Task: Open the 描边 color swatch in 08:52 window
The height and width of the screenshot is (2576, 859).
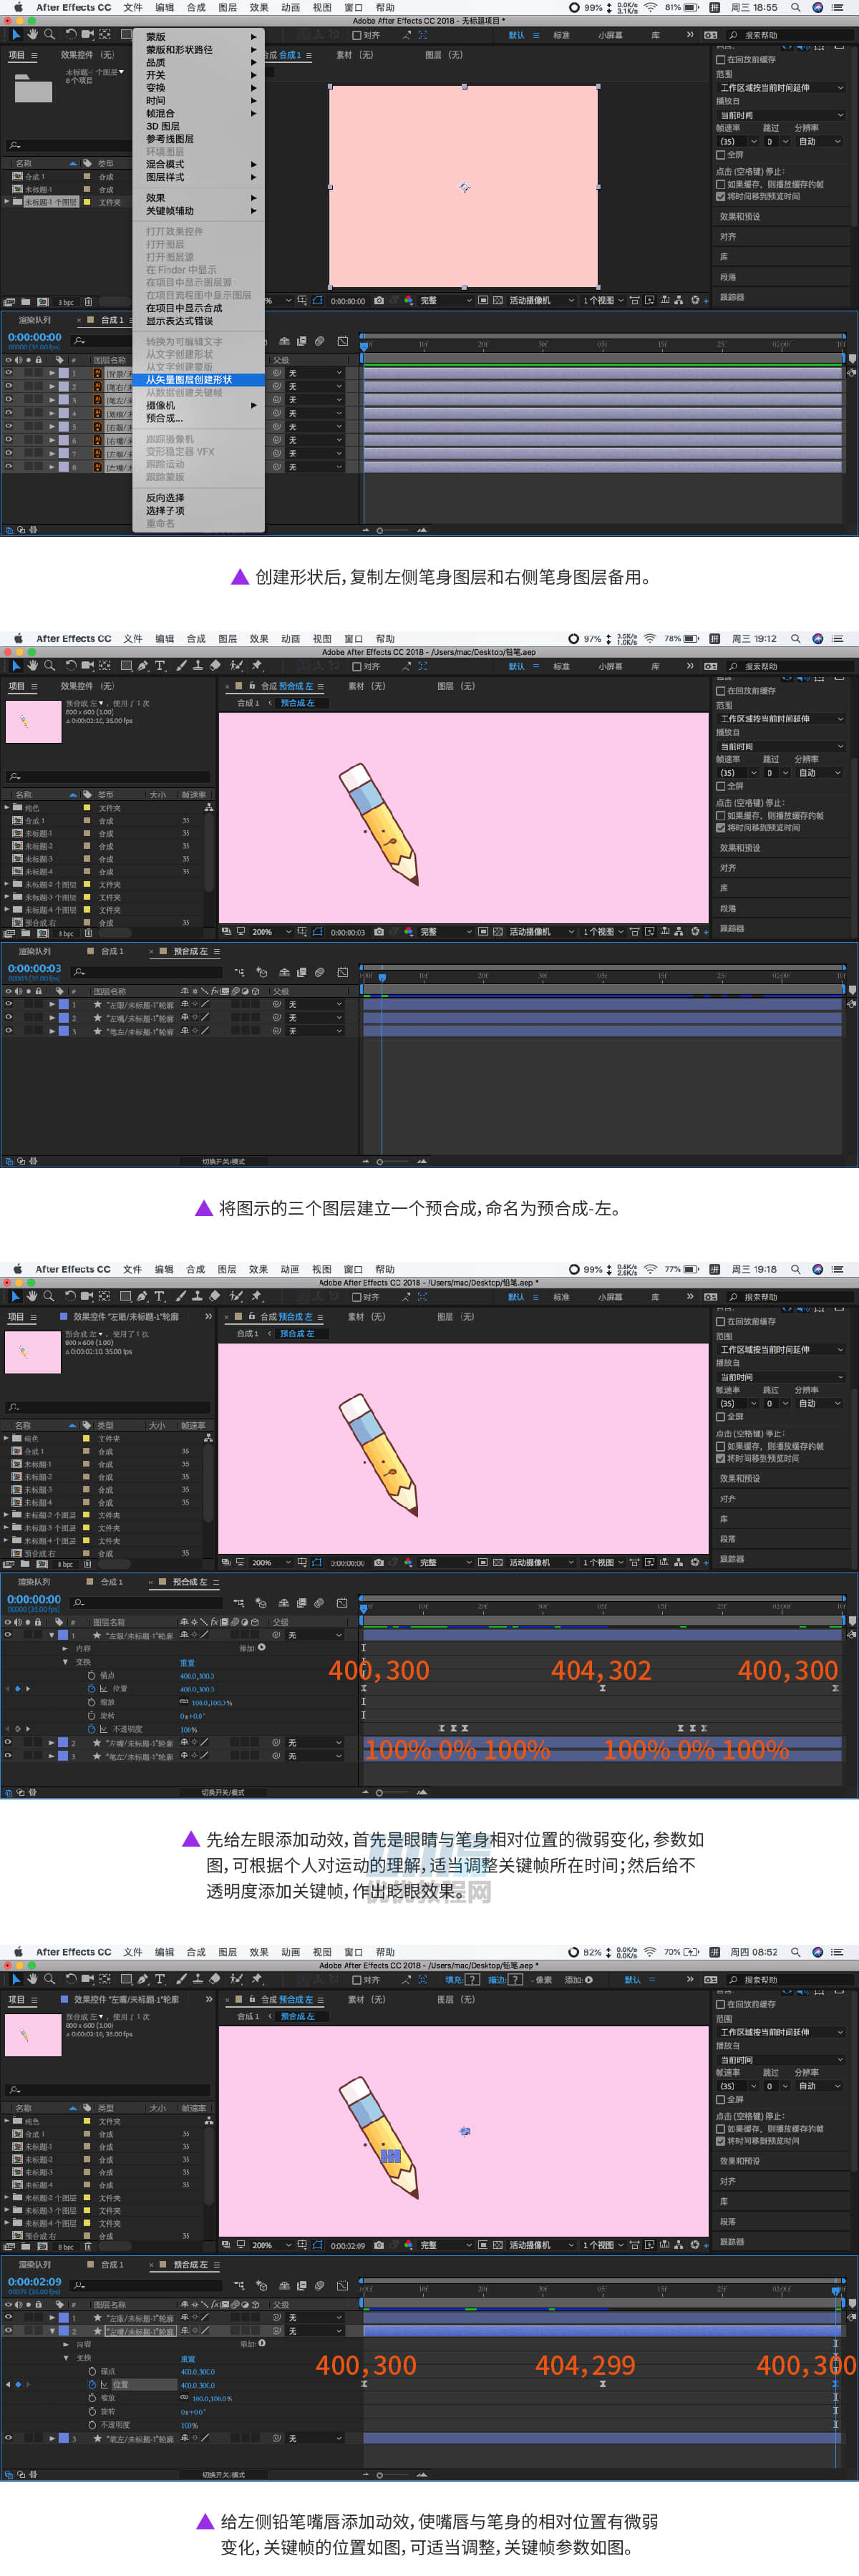Action: 515,1979
